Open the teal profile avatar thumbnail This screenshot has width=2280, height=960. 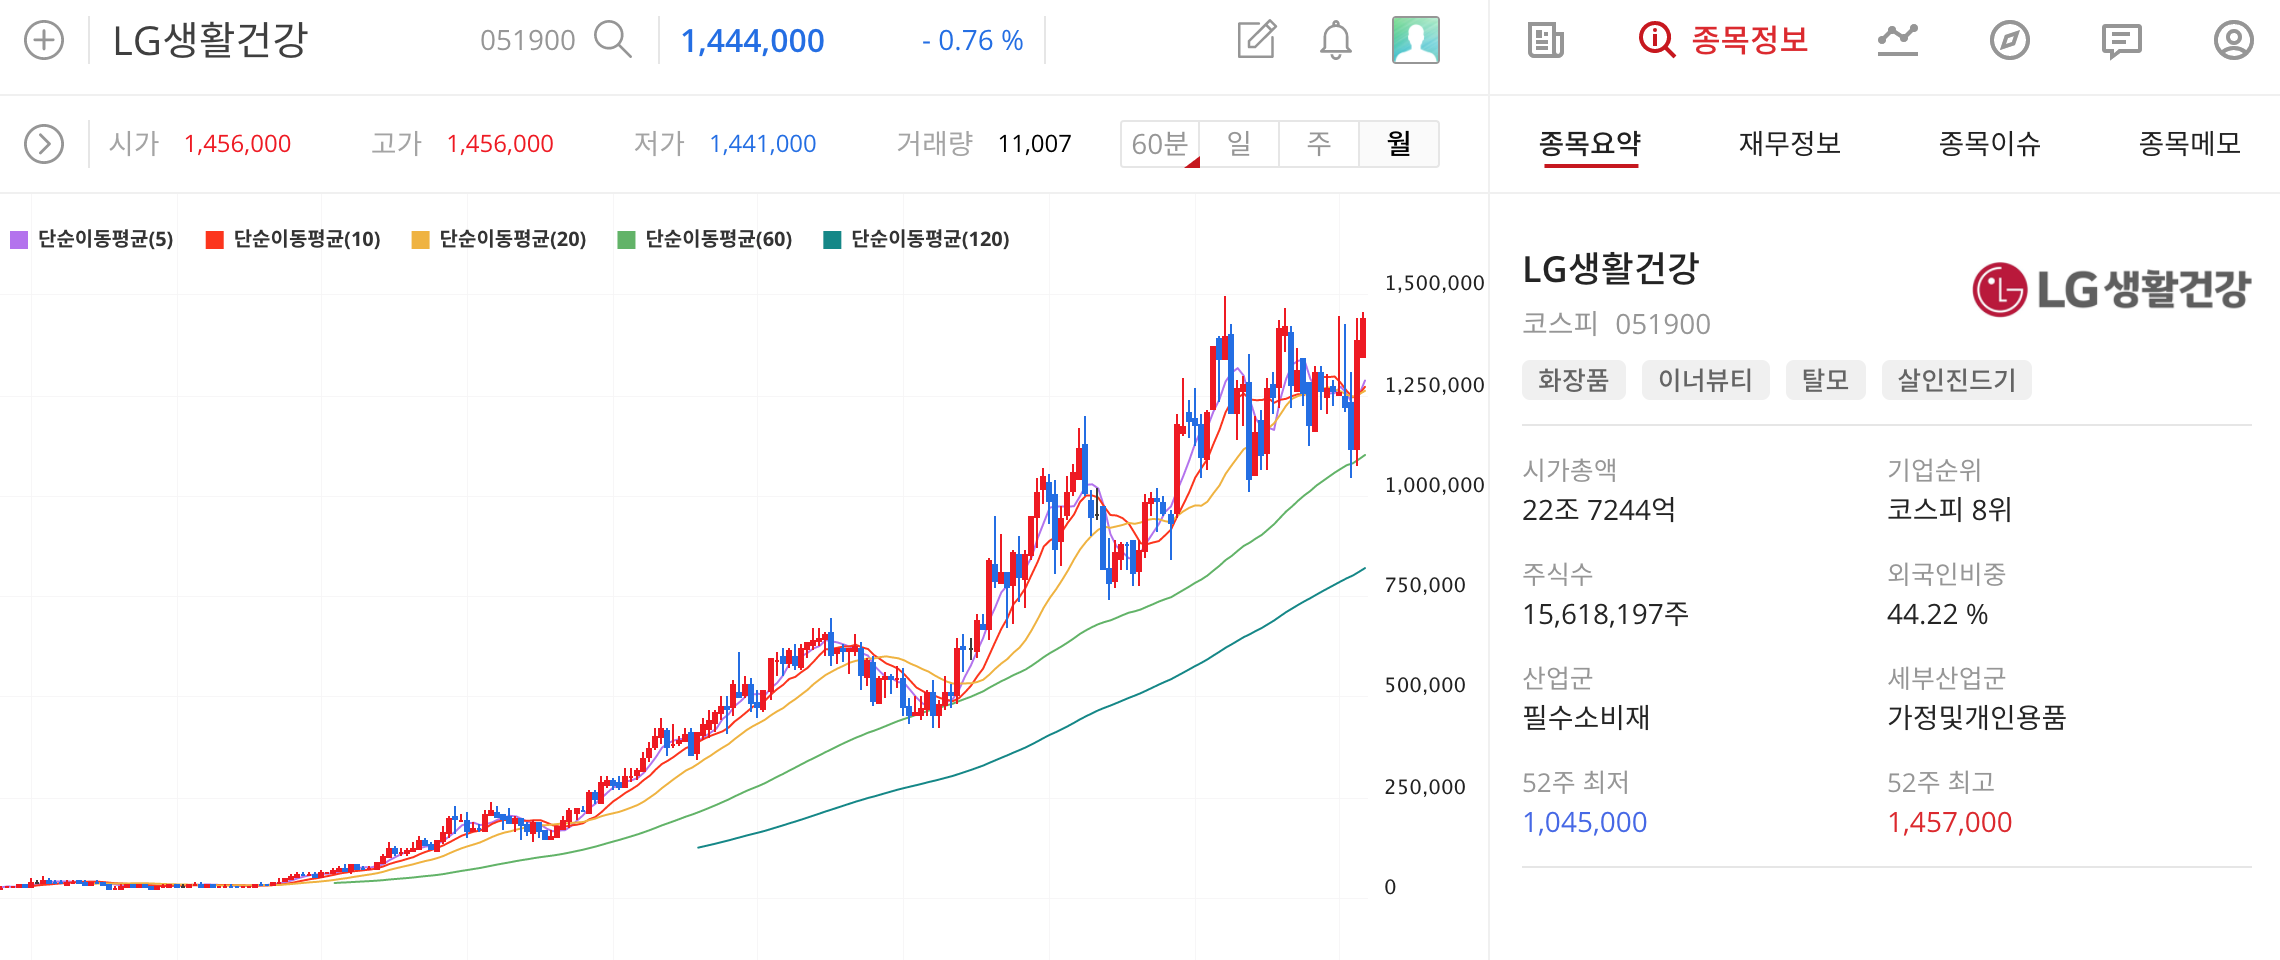pyautogui.click(x=1416, y=40)
